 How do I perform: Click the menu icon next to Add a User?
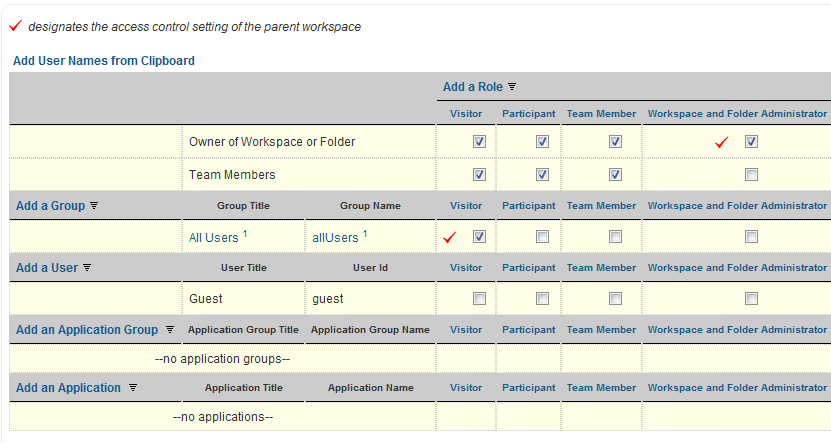pyautogui.click(x=87, y=268)
